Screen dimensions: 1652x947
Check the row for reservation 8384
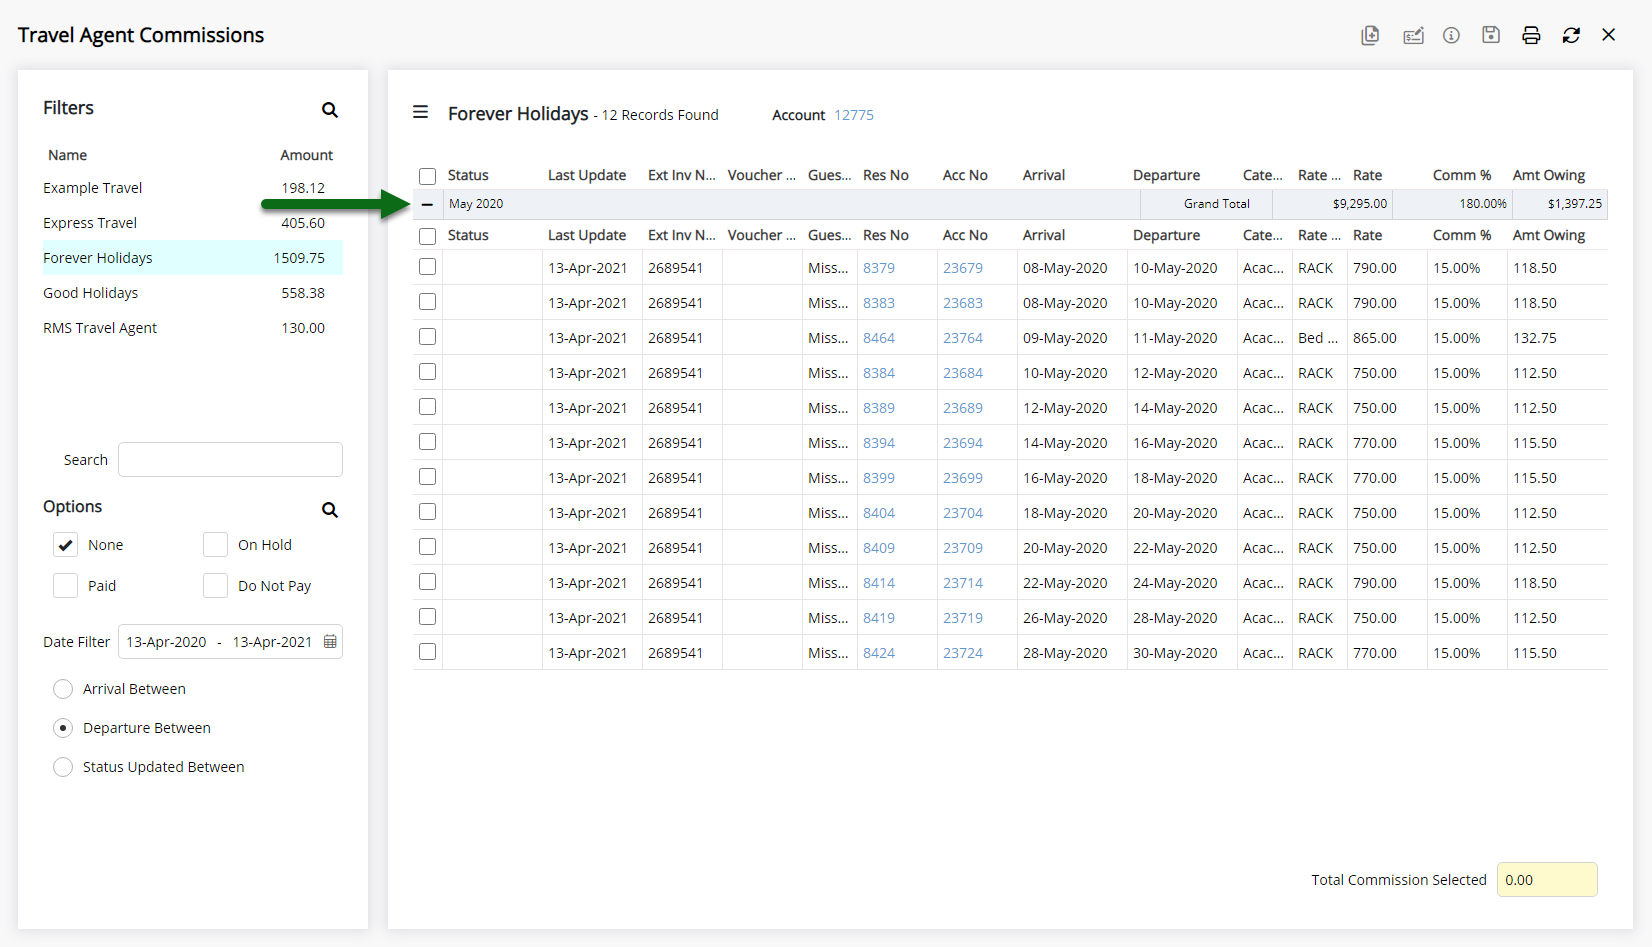pyautogui.click(x=428, y=372)
